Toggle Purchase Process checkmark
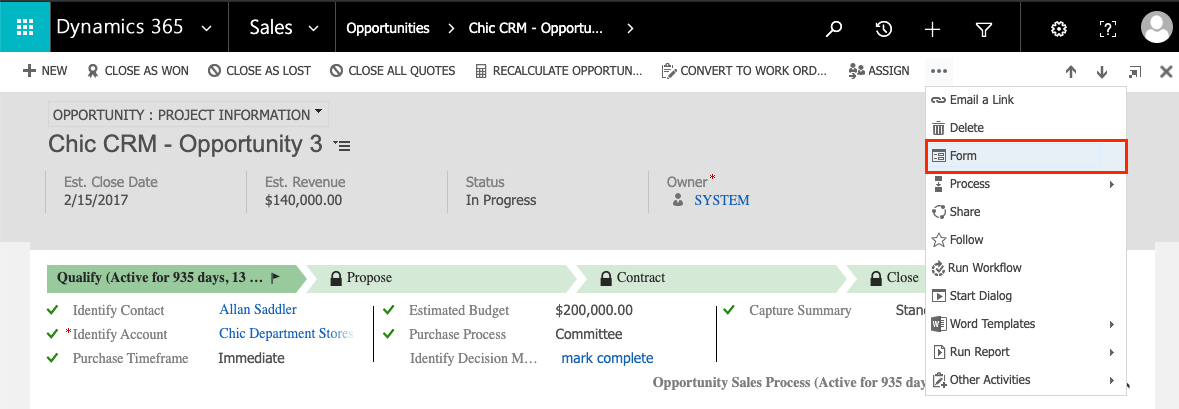The image size is (1179, 409). click(389, 334)
